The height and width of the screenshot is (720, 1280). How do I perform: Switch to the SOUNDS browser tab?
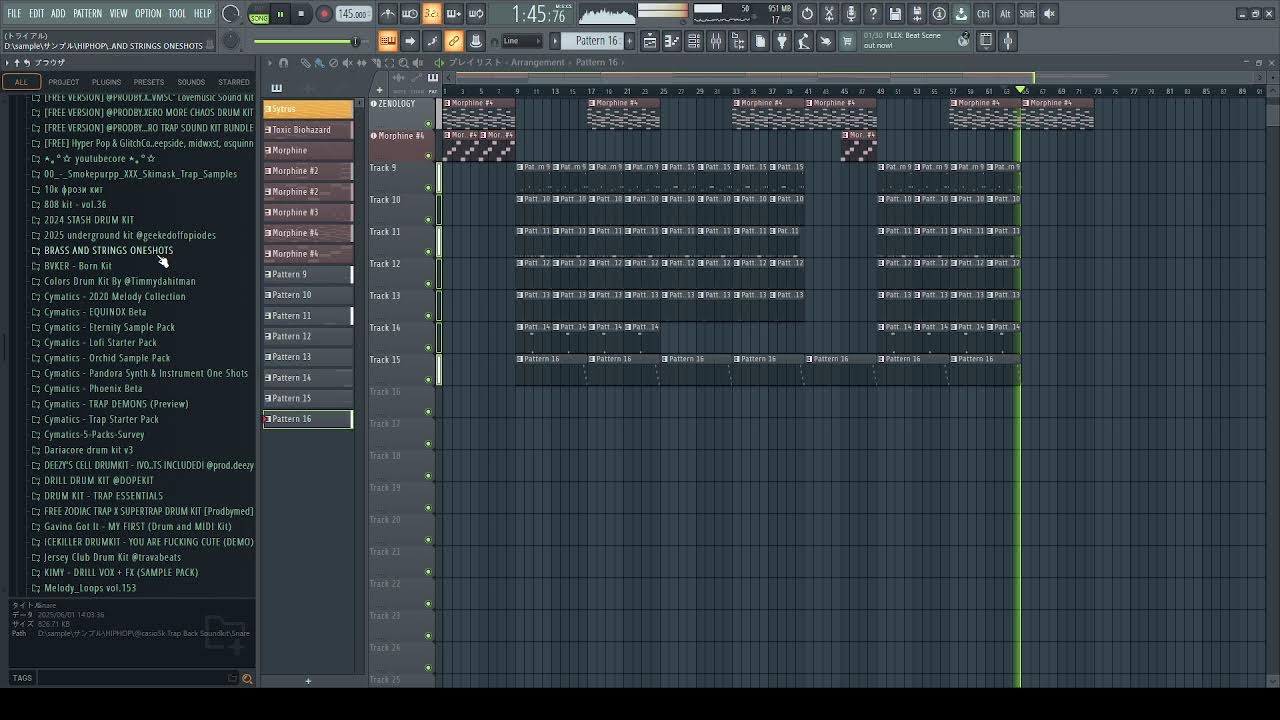[x=191, y=82]
